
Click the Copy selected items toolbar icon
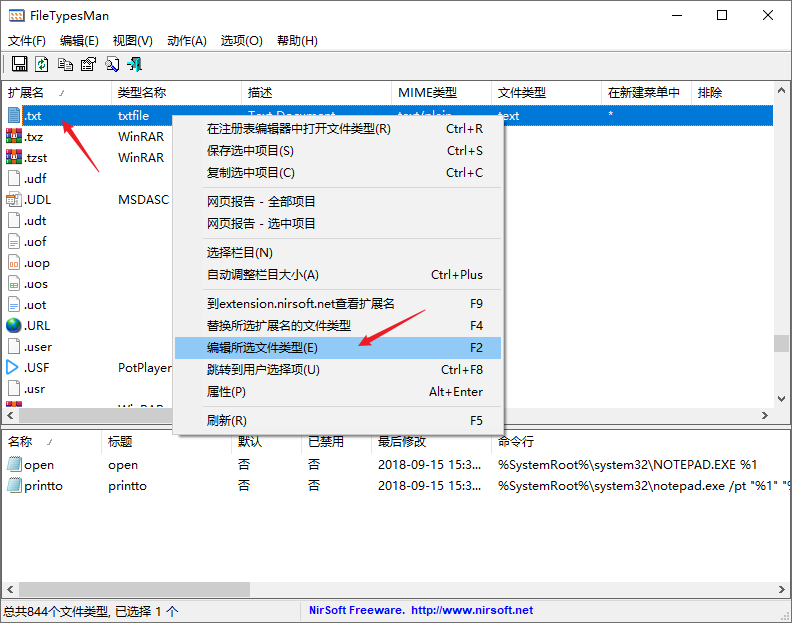[x=65, y=65]
